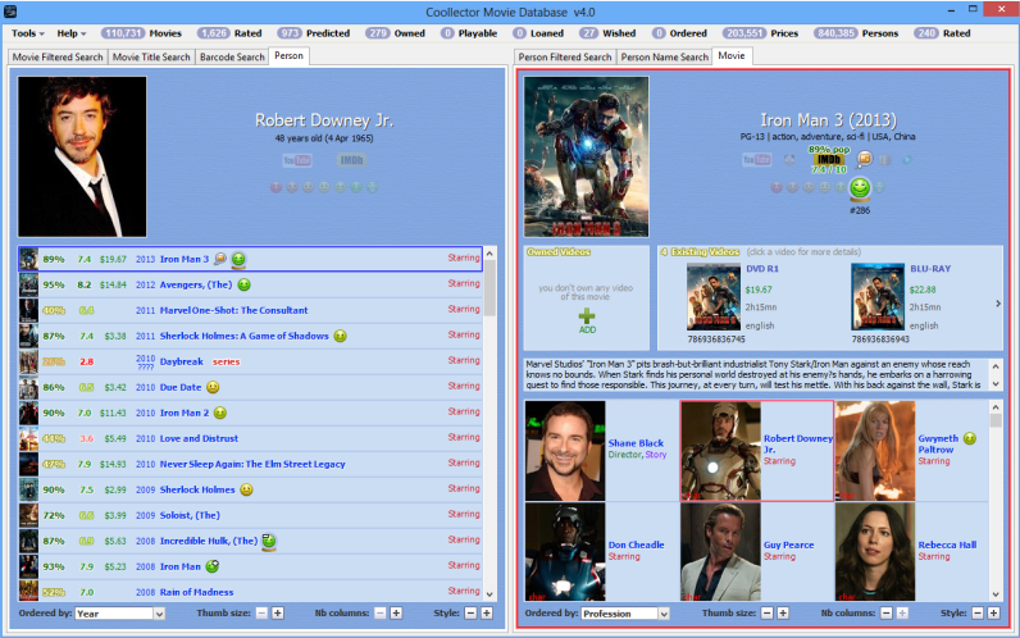
Task: Click the smiley next to Due Date
Action: 213,388
